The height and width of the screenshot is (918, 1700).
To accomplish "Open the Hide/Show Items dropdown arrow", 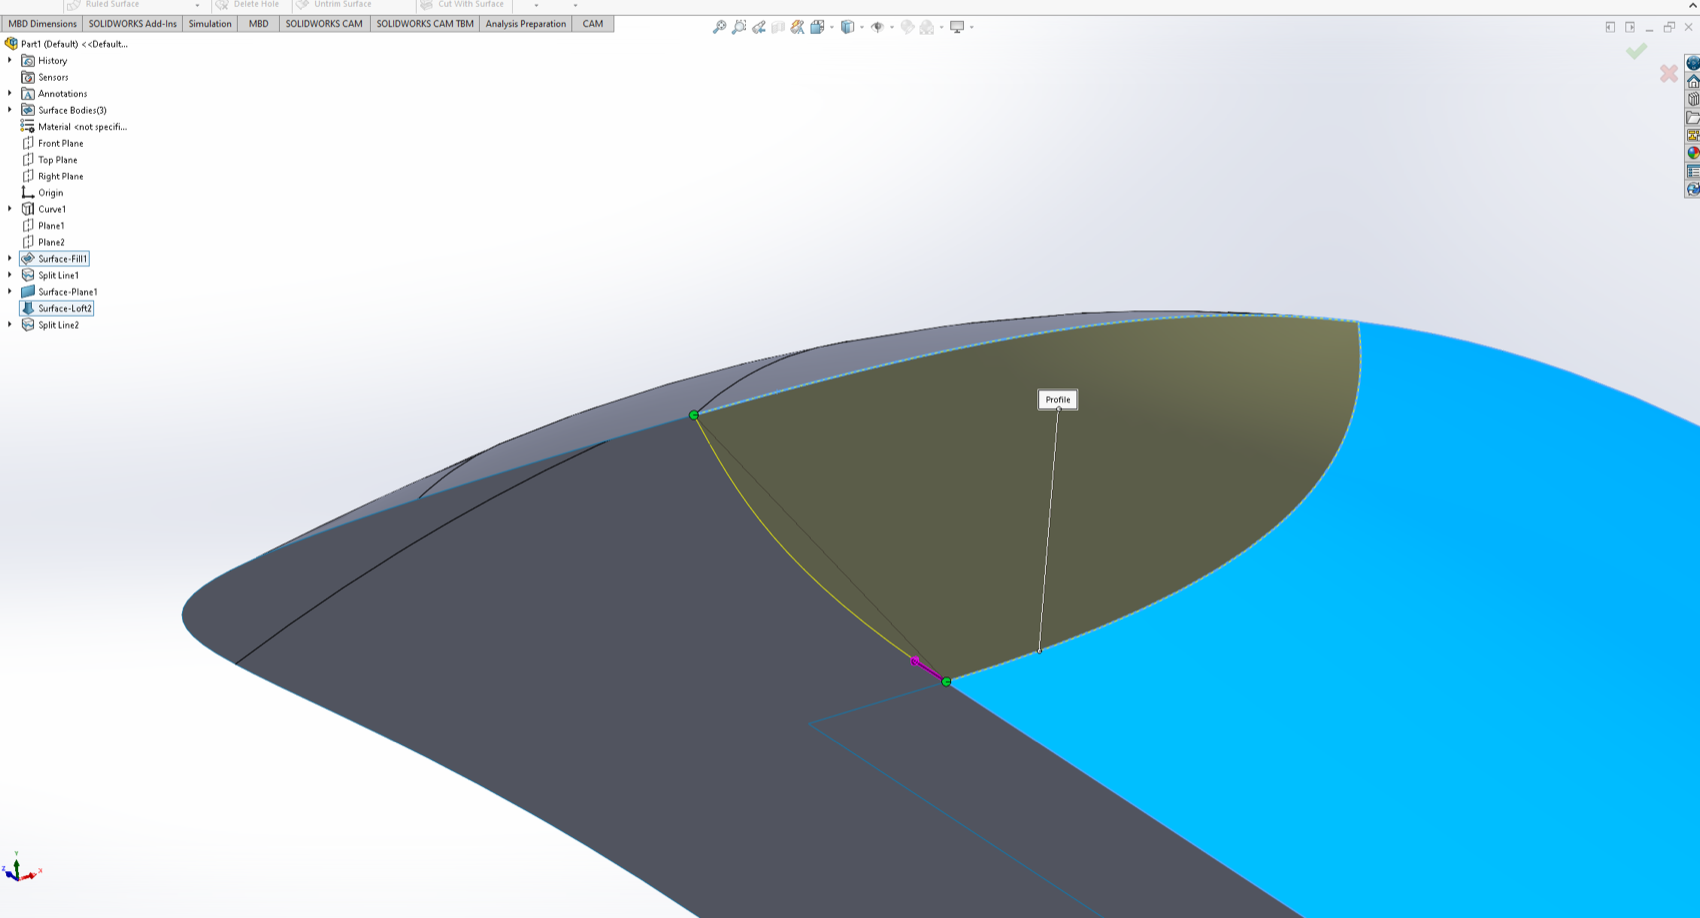I will coord(891,27).
